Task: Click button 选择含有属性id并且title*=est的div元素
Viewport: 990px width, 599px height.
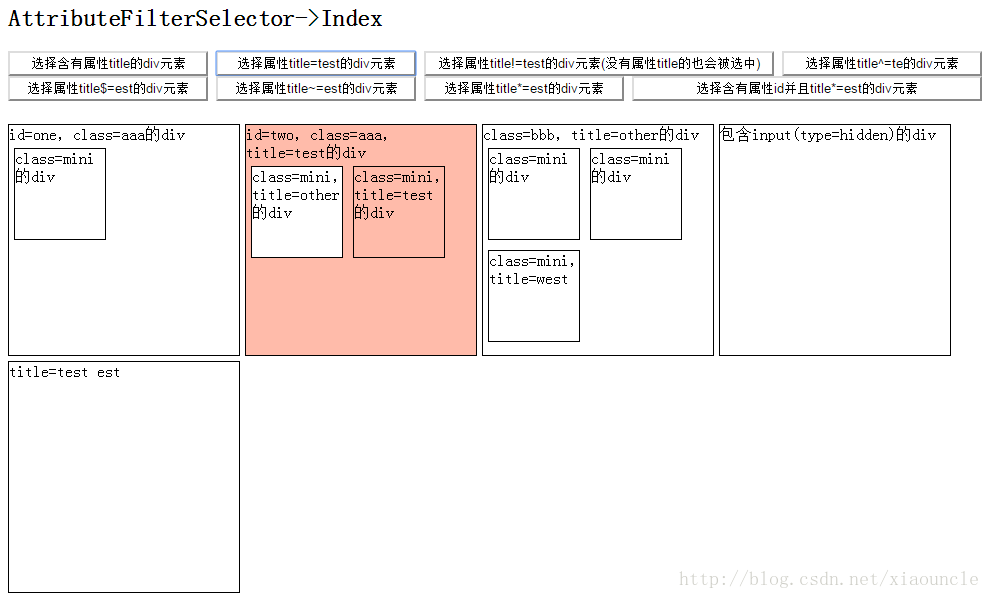Action: click(x=807, y=88)
